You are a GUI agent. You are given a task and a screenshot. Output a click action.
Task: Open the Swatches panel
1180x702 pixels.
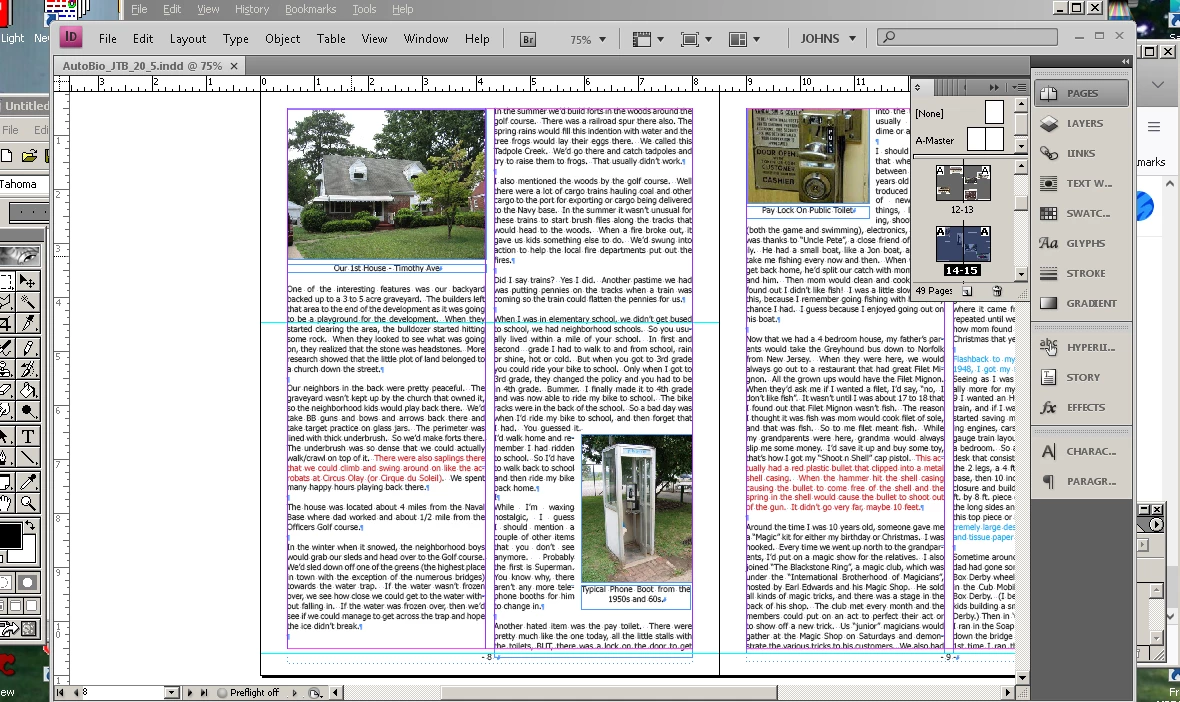(1081, 214)
